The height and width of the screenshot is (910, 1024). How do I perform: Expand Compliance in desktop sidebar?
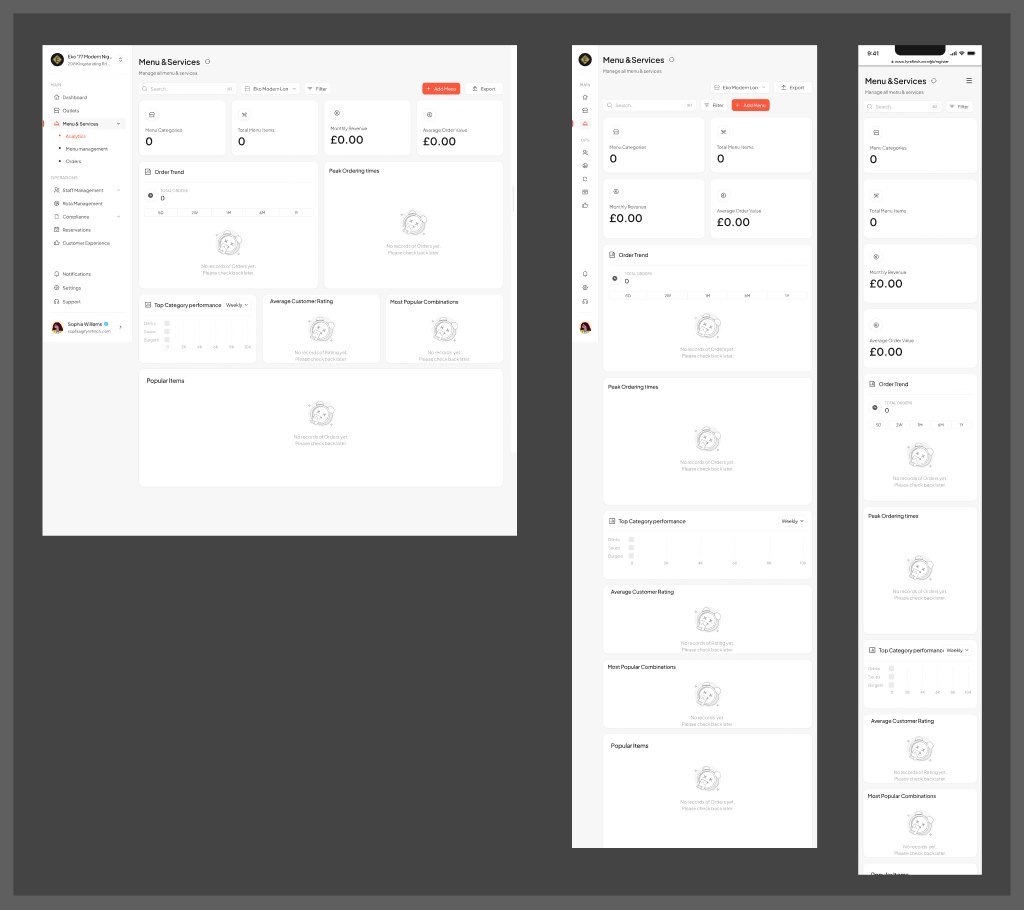tap(118, 216)
